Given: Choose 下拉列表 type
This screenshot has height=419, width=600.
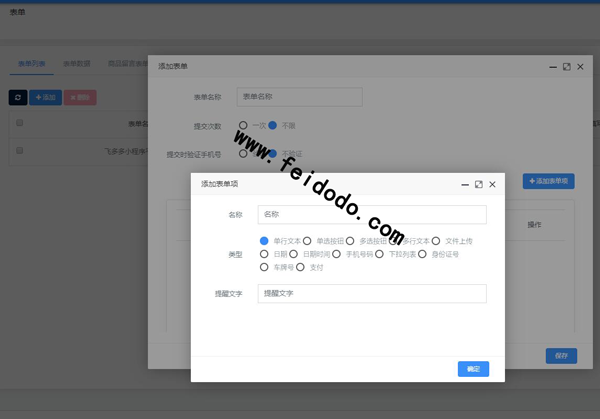Looking at the screenshot, I should click(379, 254).
